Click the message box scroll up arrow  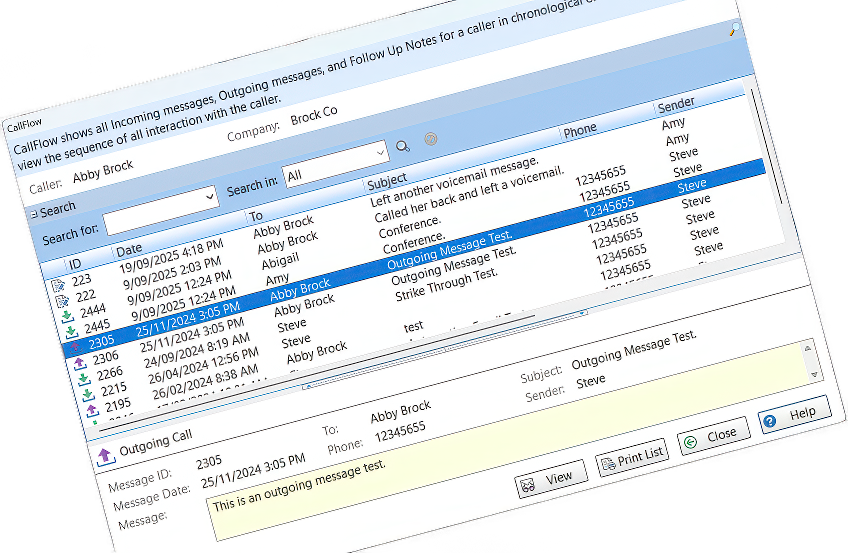tap(807, 349)
